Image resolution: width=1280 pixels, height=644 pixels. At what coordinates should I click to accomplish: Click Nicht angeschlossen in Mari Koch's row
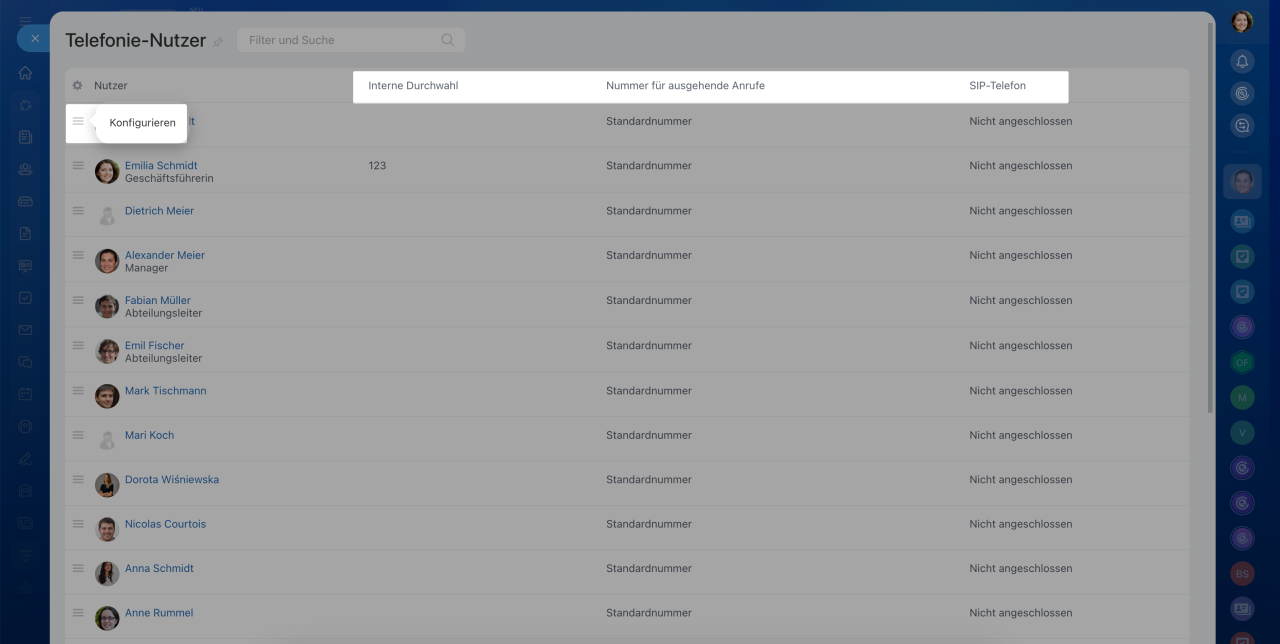coord(1020,435)
